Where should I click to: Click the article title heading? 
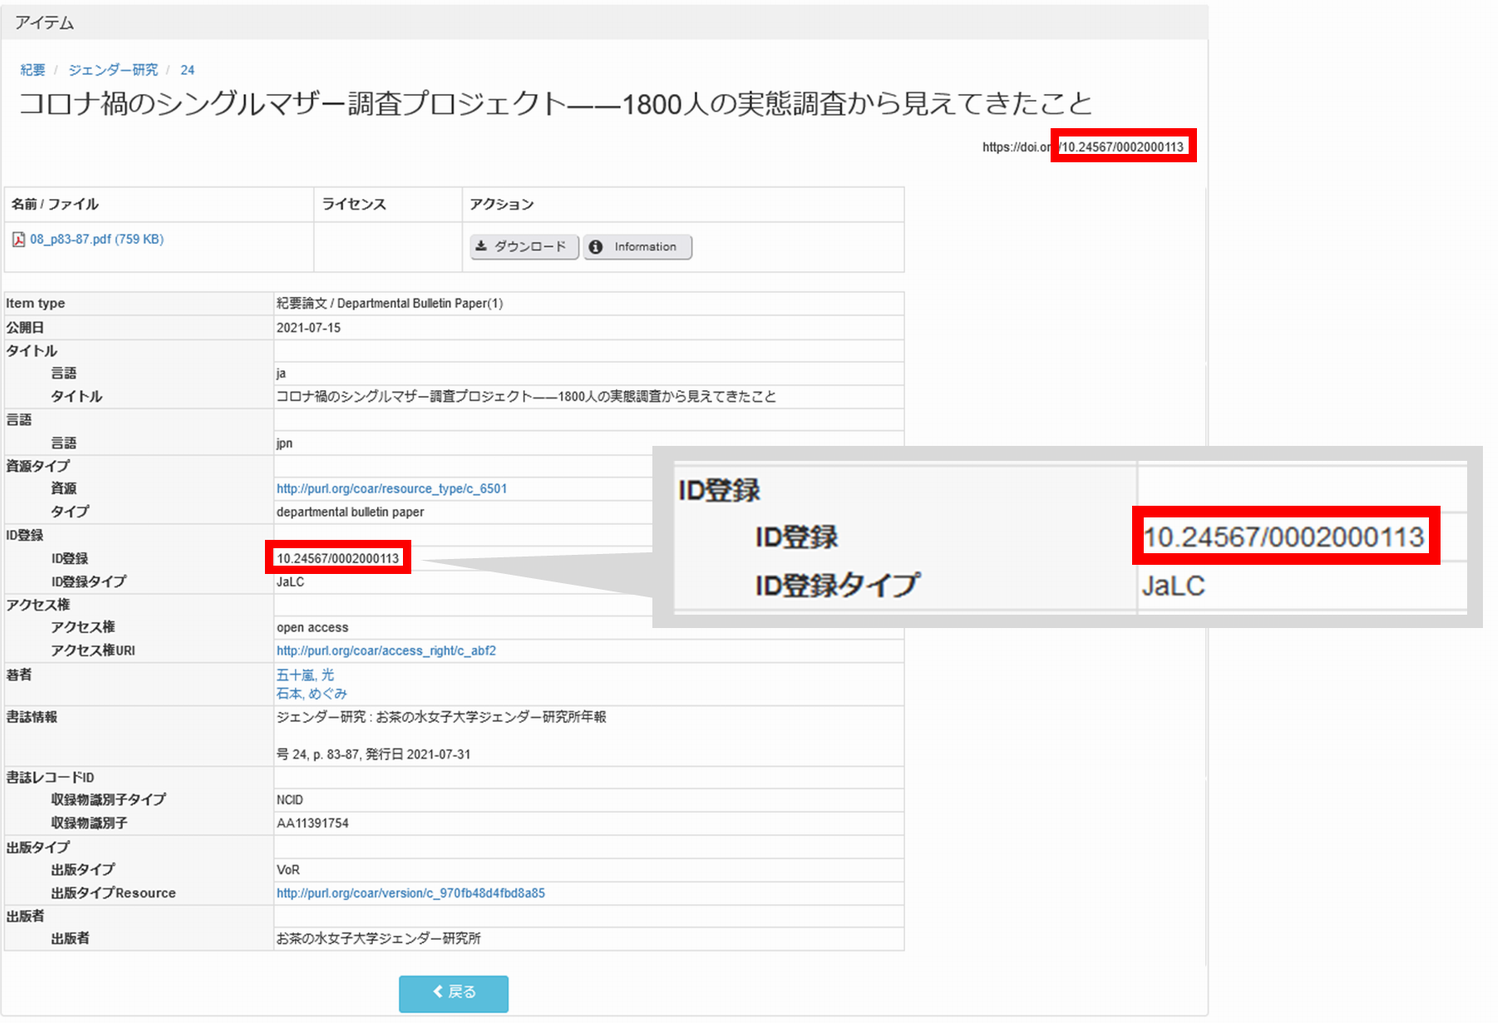pyautogui.click(x=555, y=104)
